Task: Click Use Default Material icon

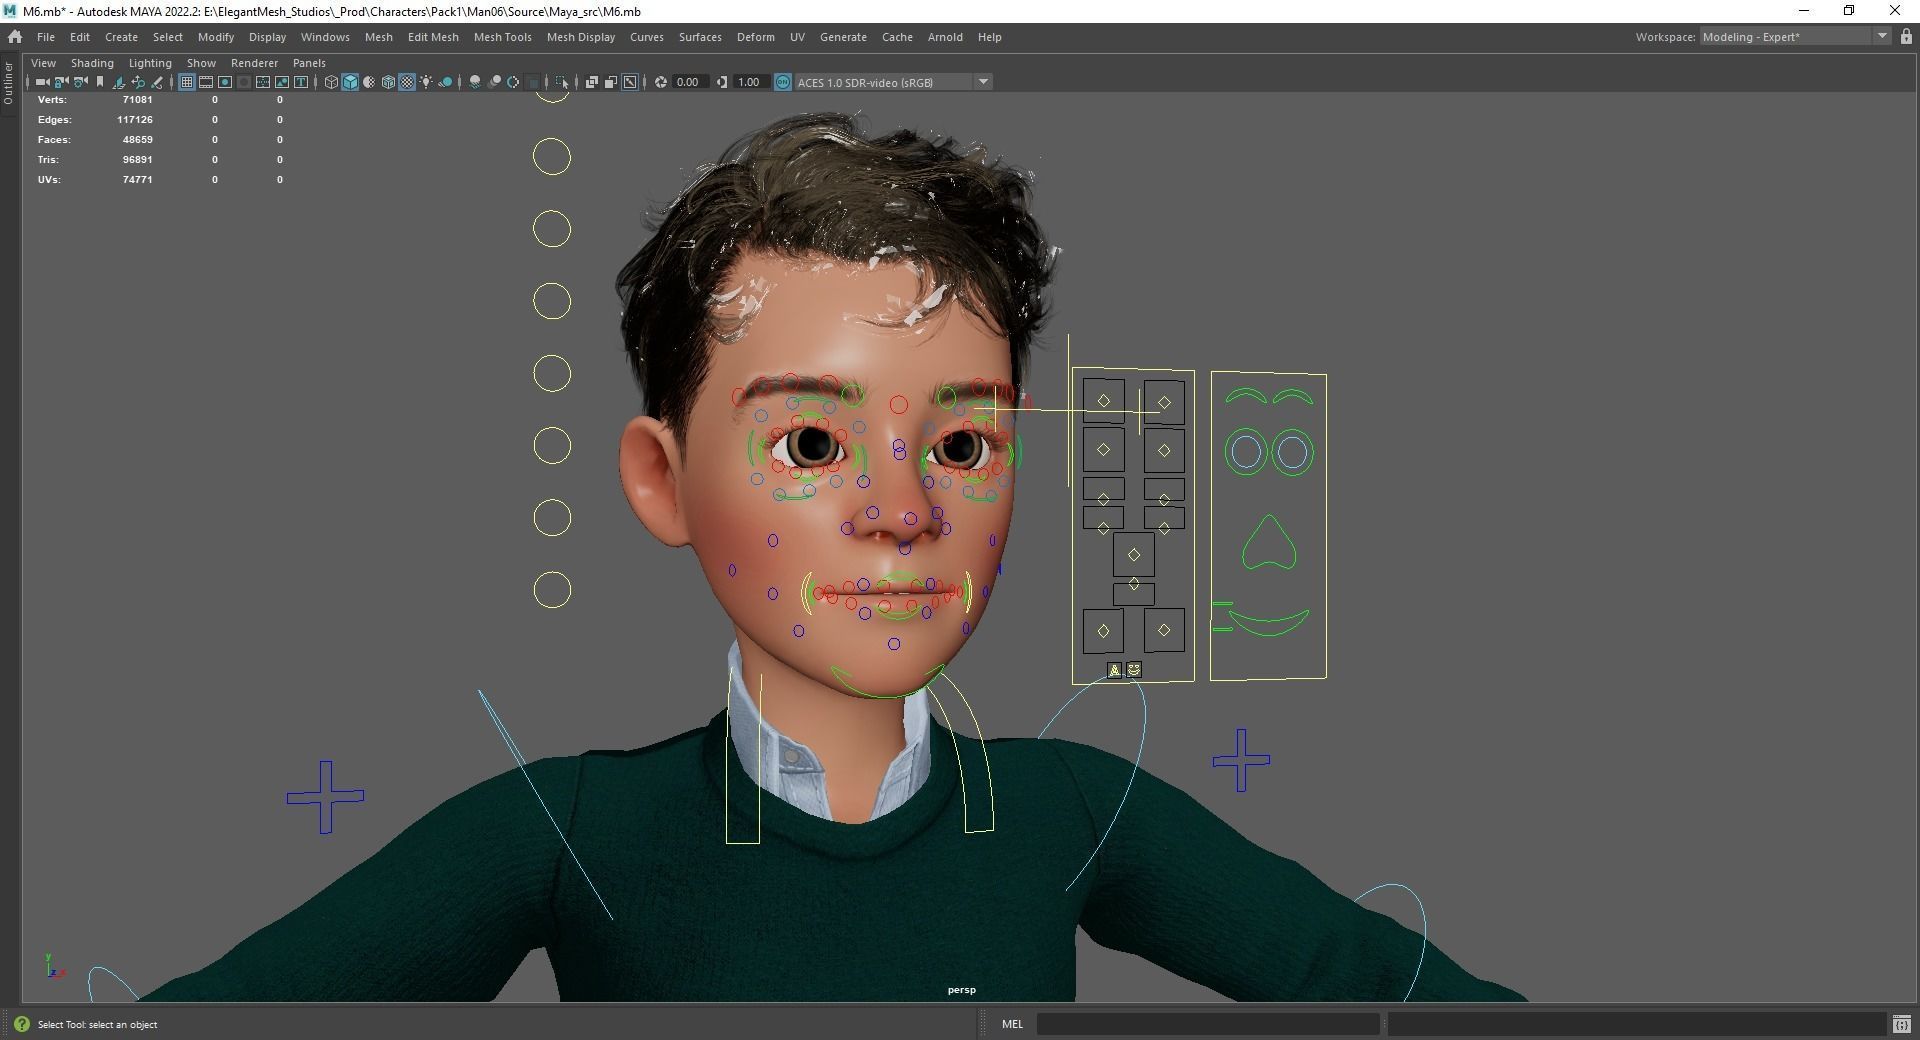Action: (369, 82)
